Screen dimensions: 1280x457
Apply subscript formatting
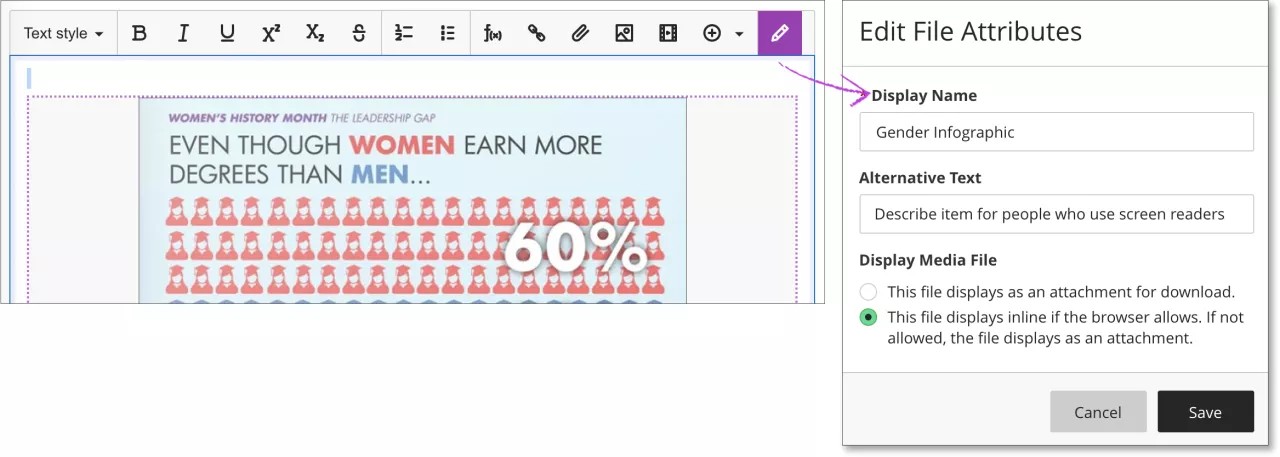[x=315, y=33]
